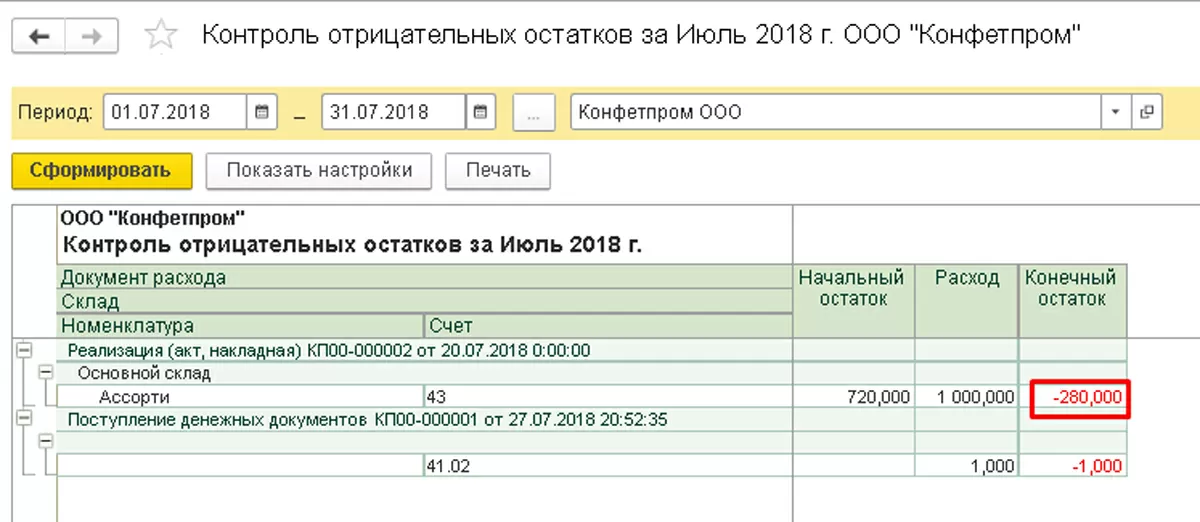
Task: Open calendar for start date 01.07.2018
Action: [261, 112]
